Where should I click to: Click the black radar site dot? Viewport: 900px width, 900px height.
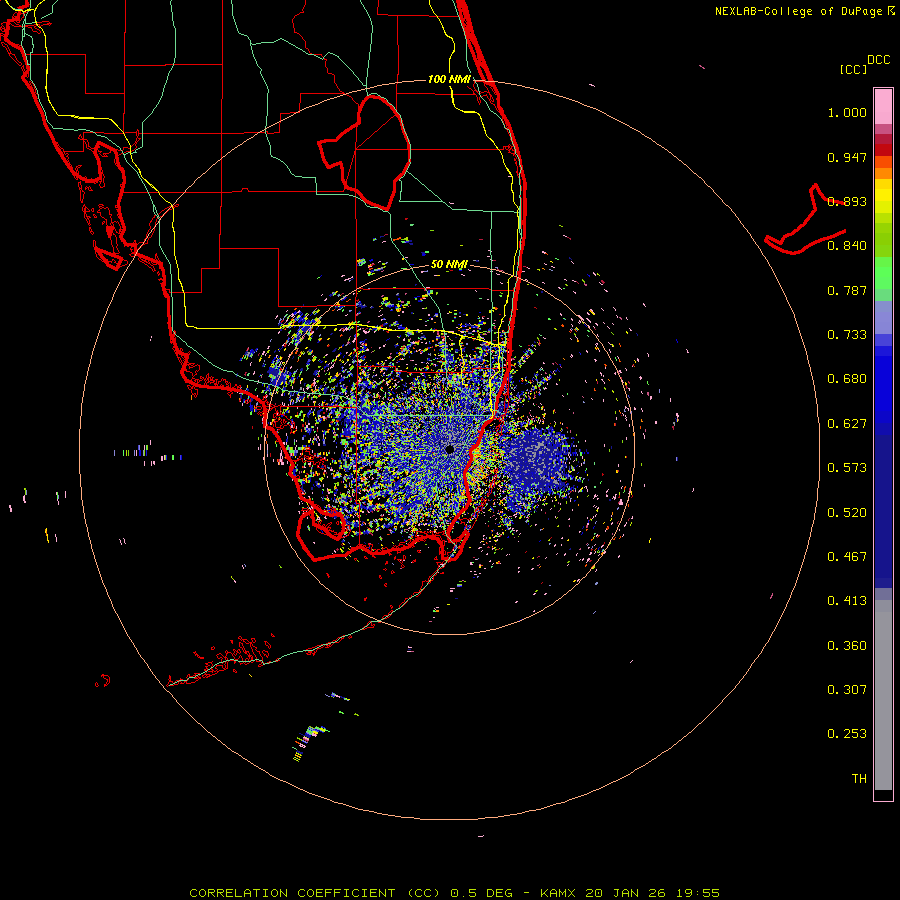[x=450, y=449]
